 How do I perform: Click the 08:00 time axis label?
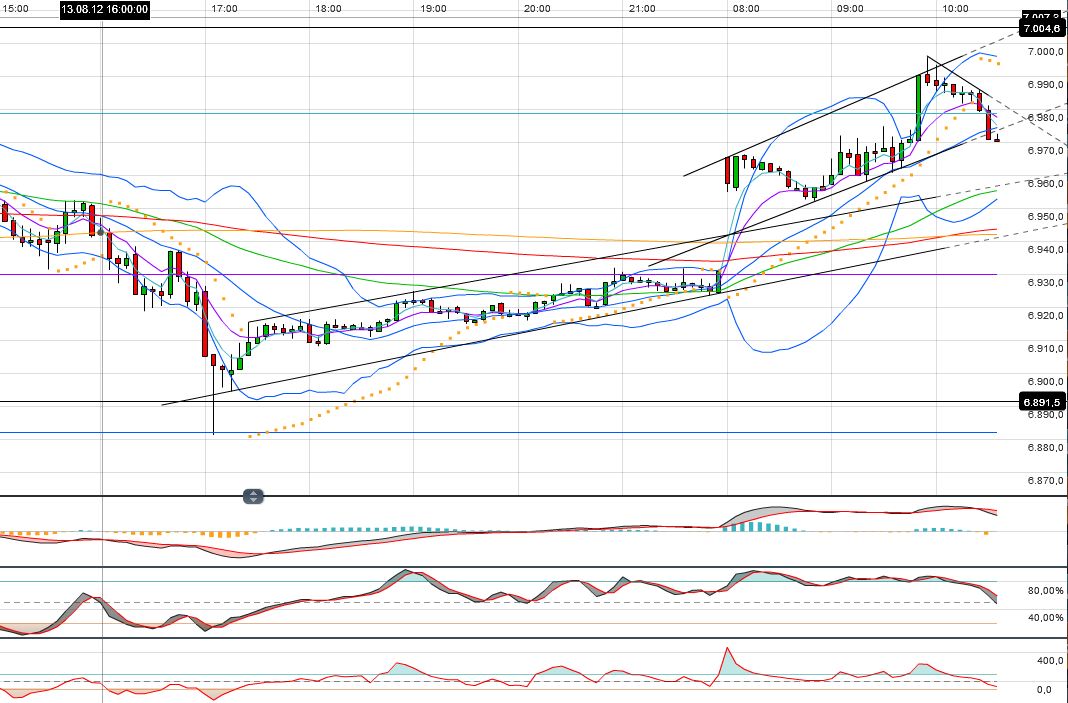[746, 9]
